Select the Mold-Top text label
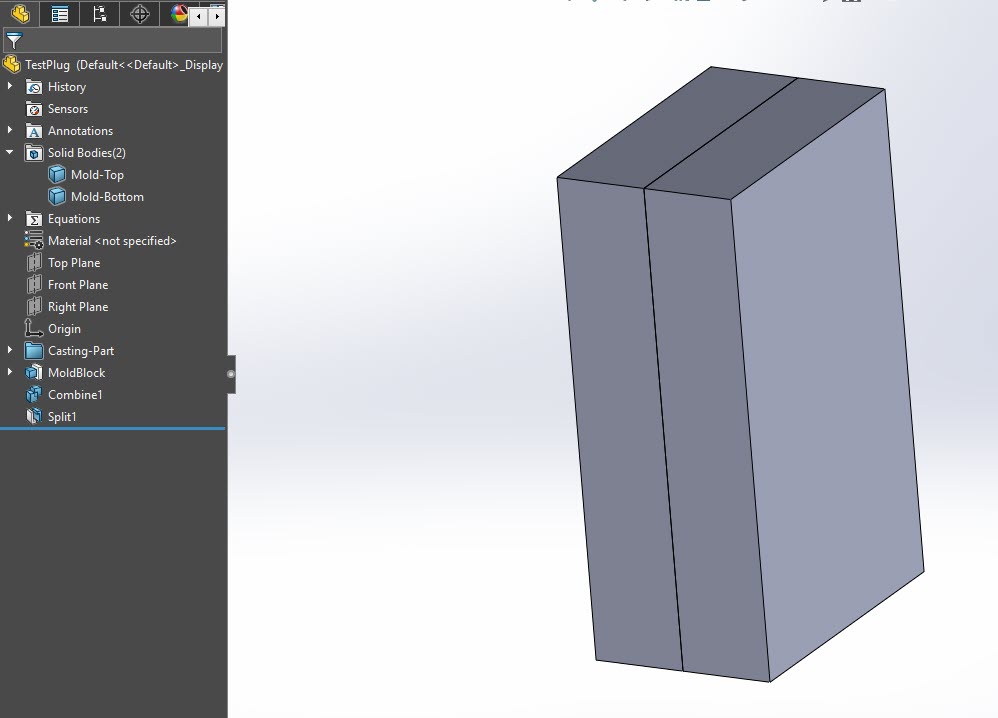The image size is (998, 718). [x=97, y=174]
